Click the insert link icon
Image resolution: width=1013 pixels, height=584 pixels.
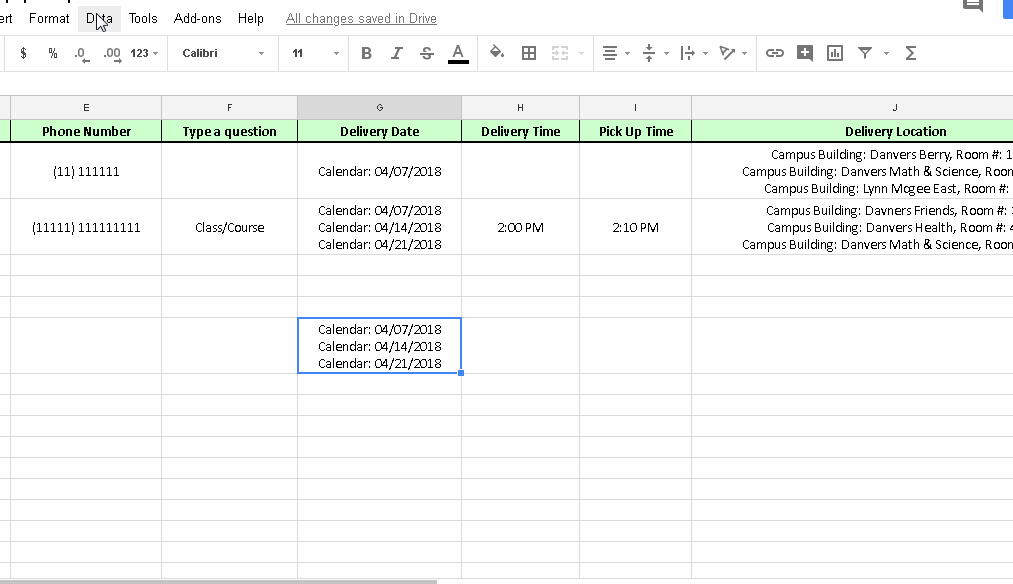(774, 53)
